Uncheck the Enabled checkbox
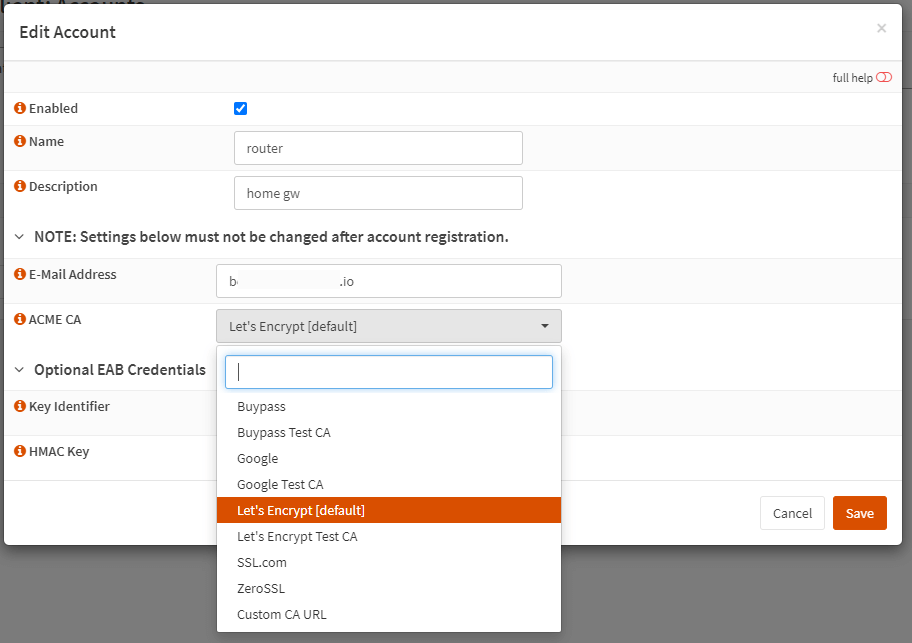 240,109
